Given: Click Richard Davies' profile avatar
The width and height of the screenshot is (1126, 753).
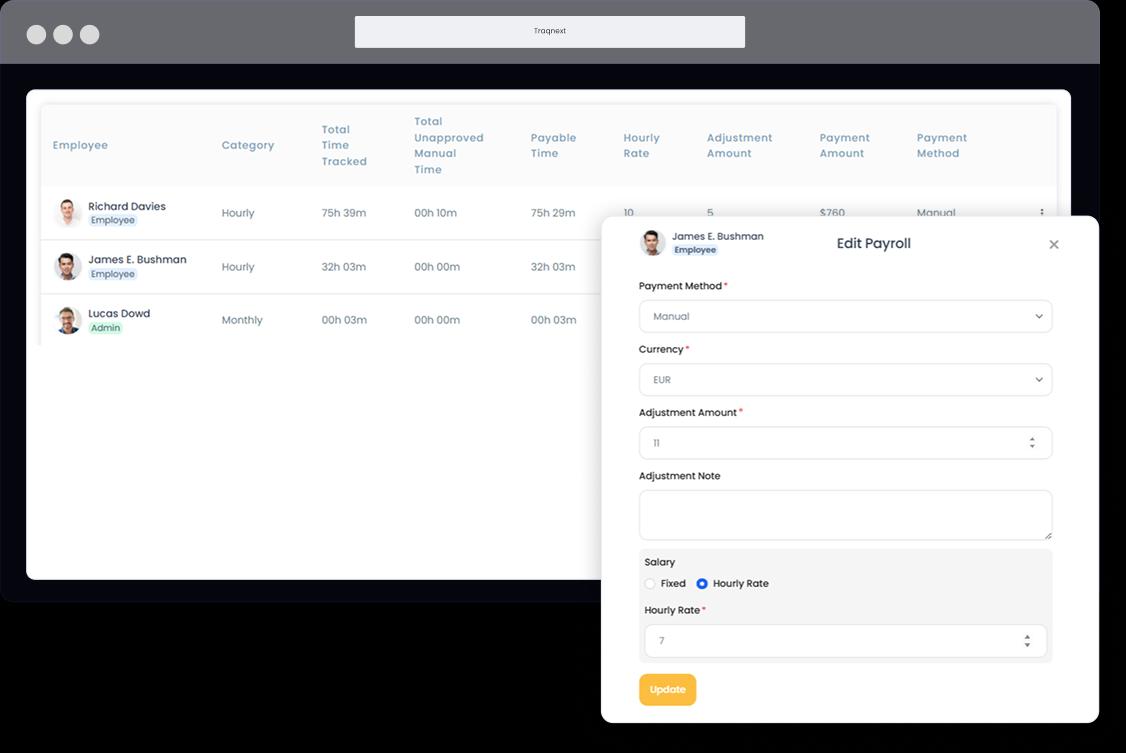Looking at the screenshot, I should (67, 213).
